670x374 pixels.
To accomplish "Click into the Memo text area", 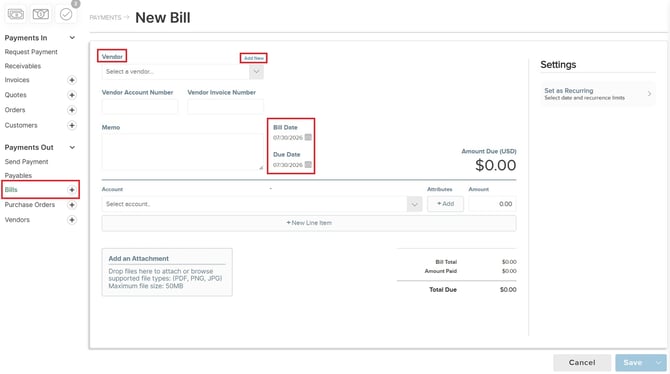I will (183, 152).
